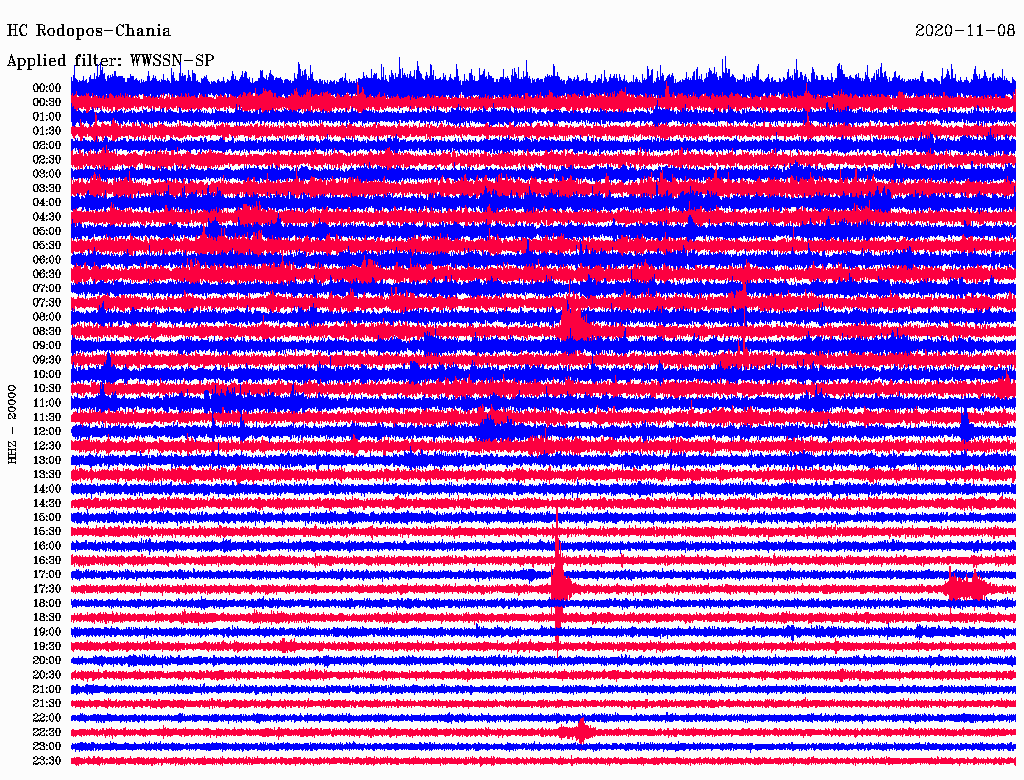The height and width of the screenshot is (780, 1024).
Task: Click the station title HC Rodopos-Chania
Action: [89, 31]
